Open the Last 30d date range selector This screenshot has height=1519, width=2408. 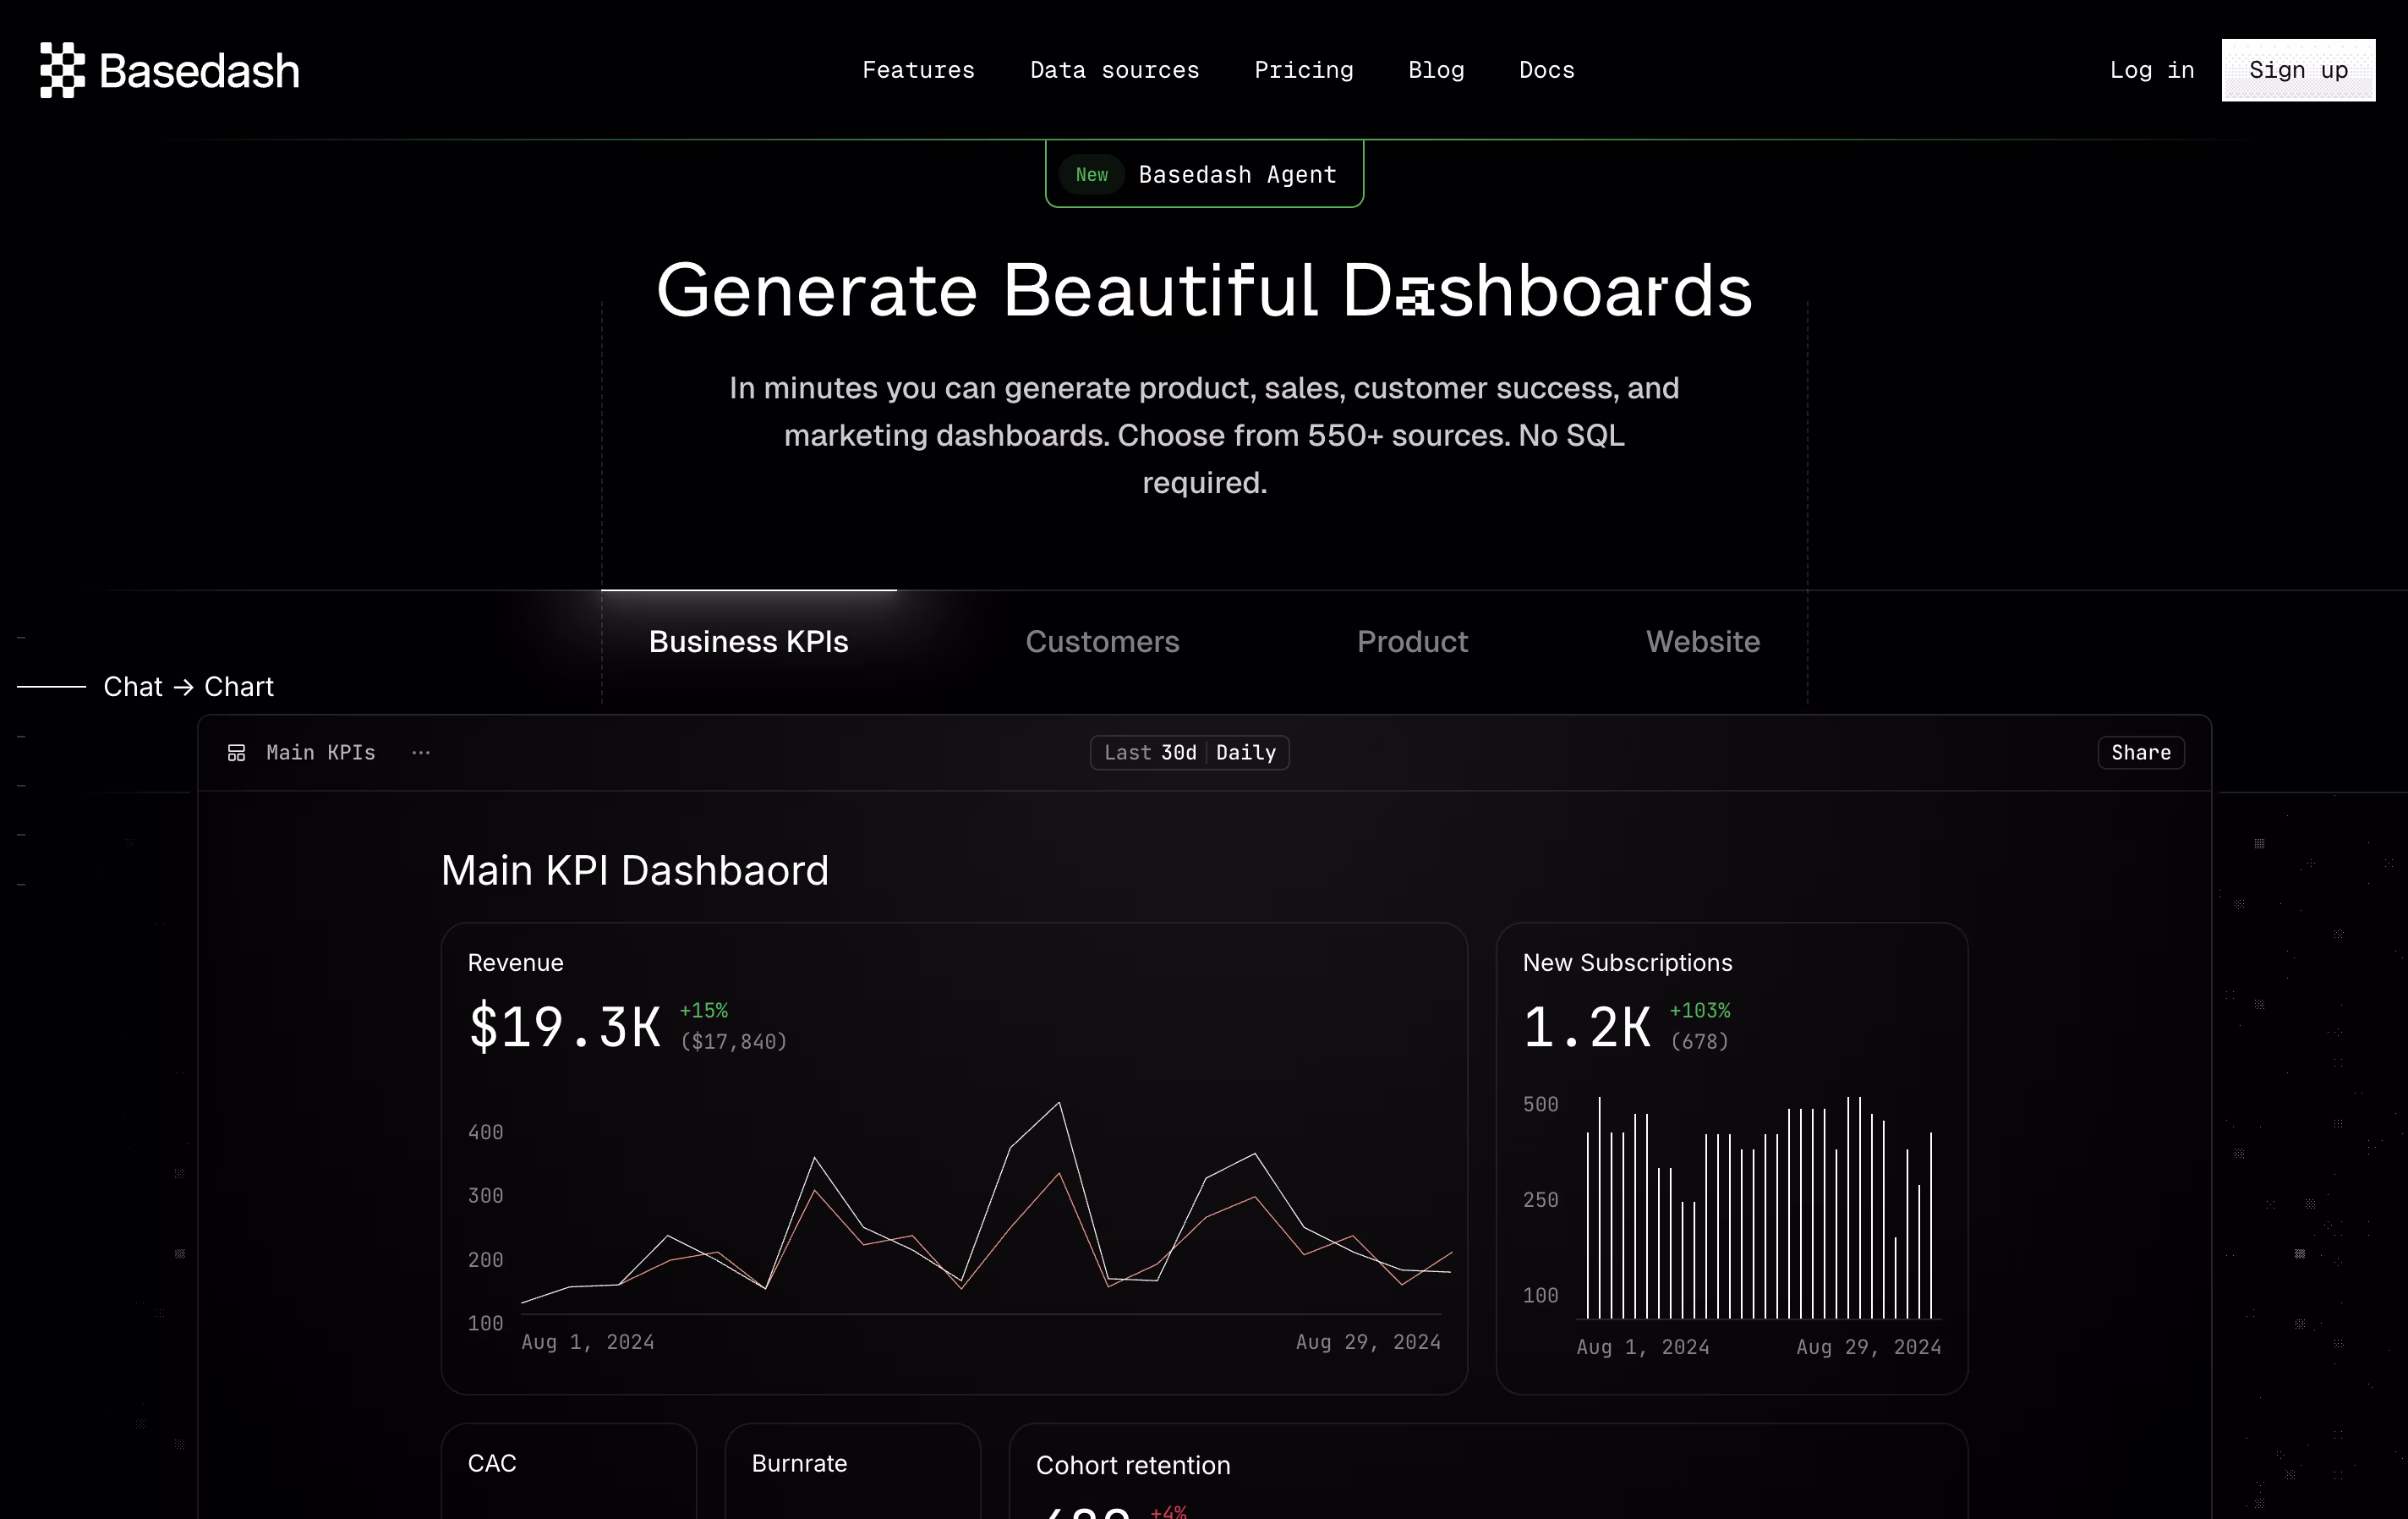point(1150,752)
